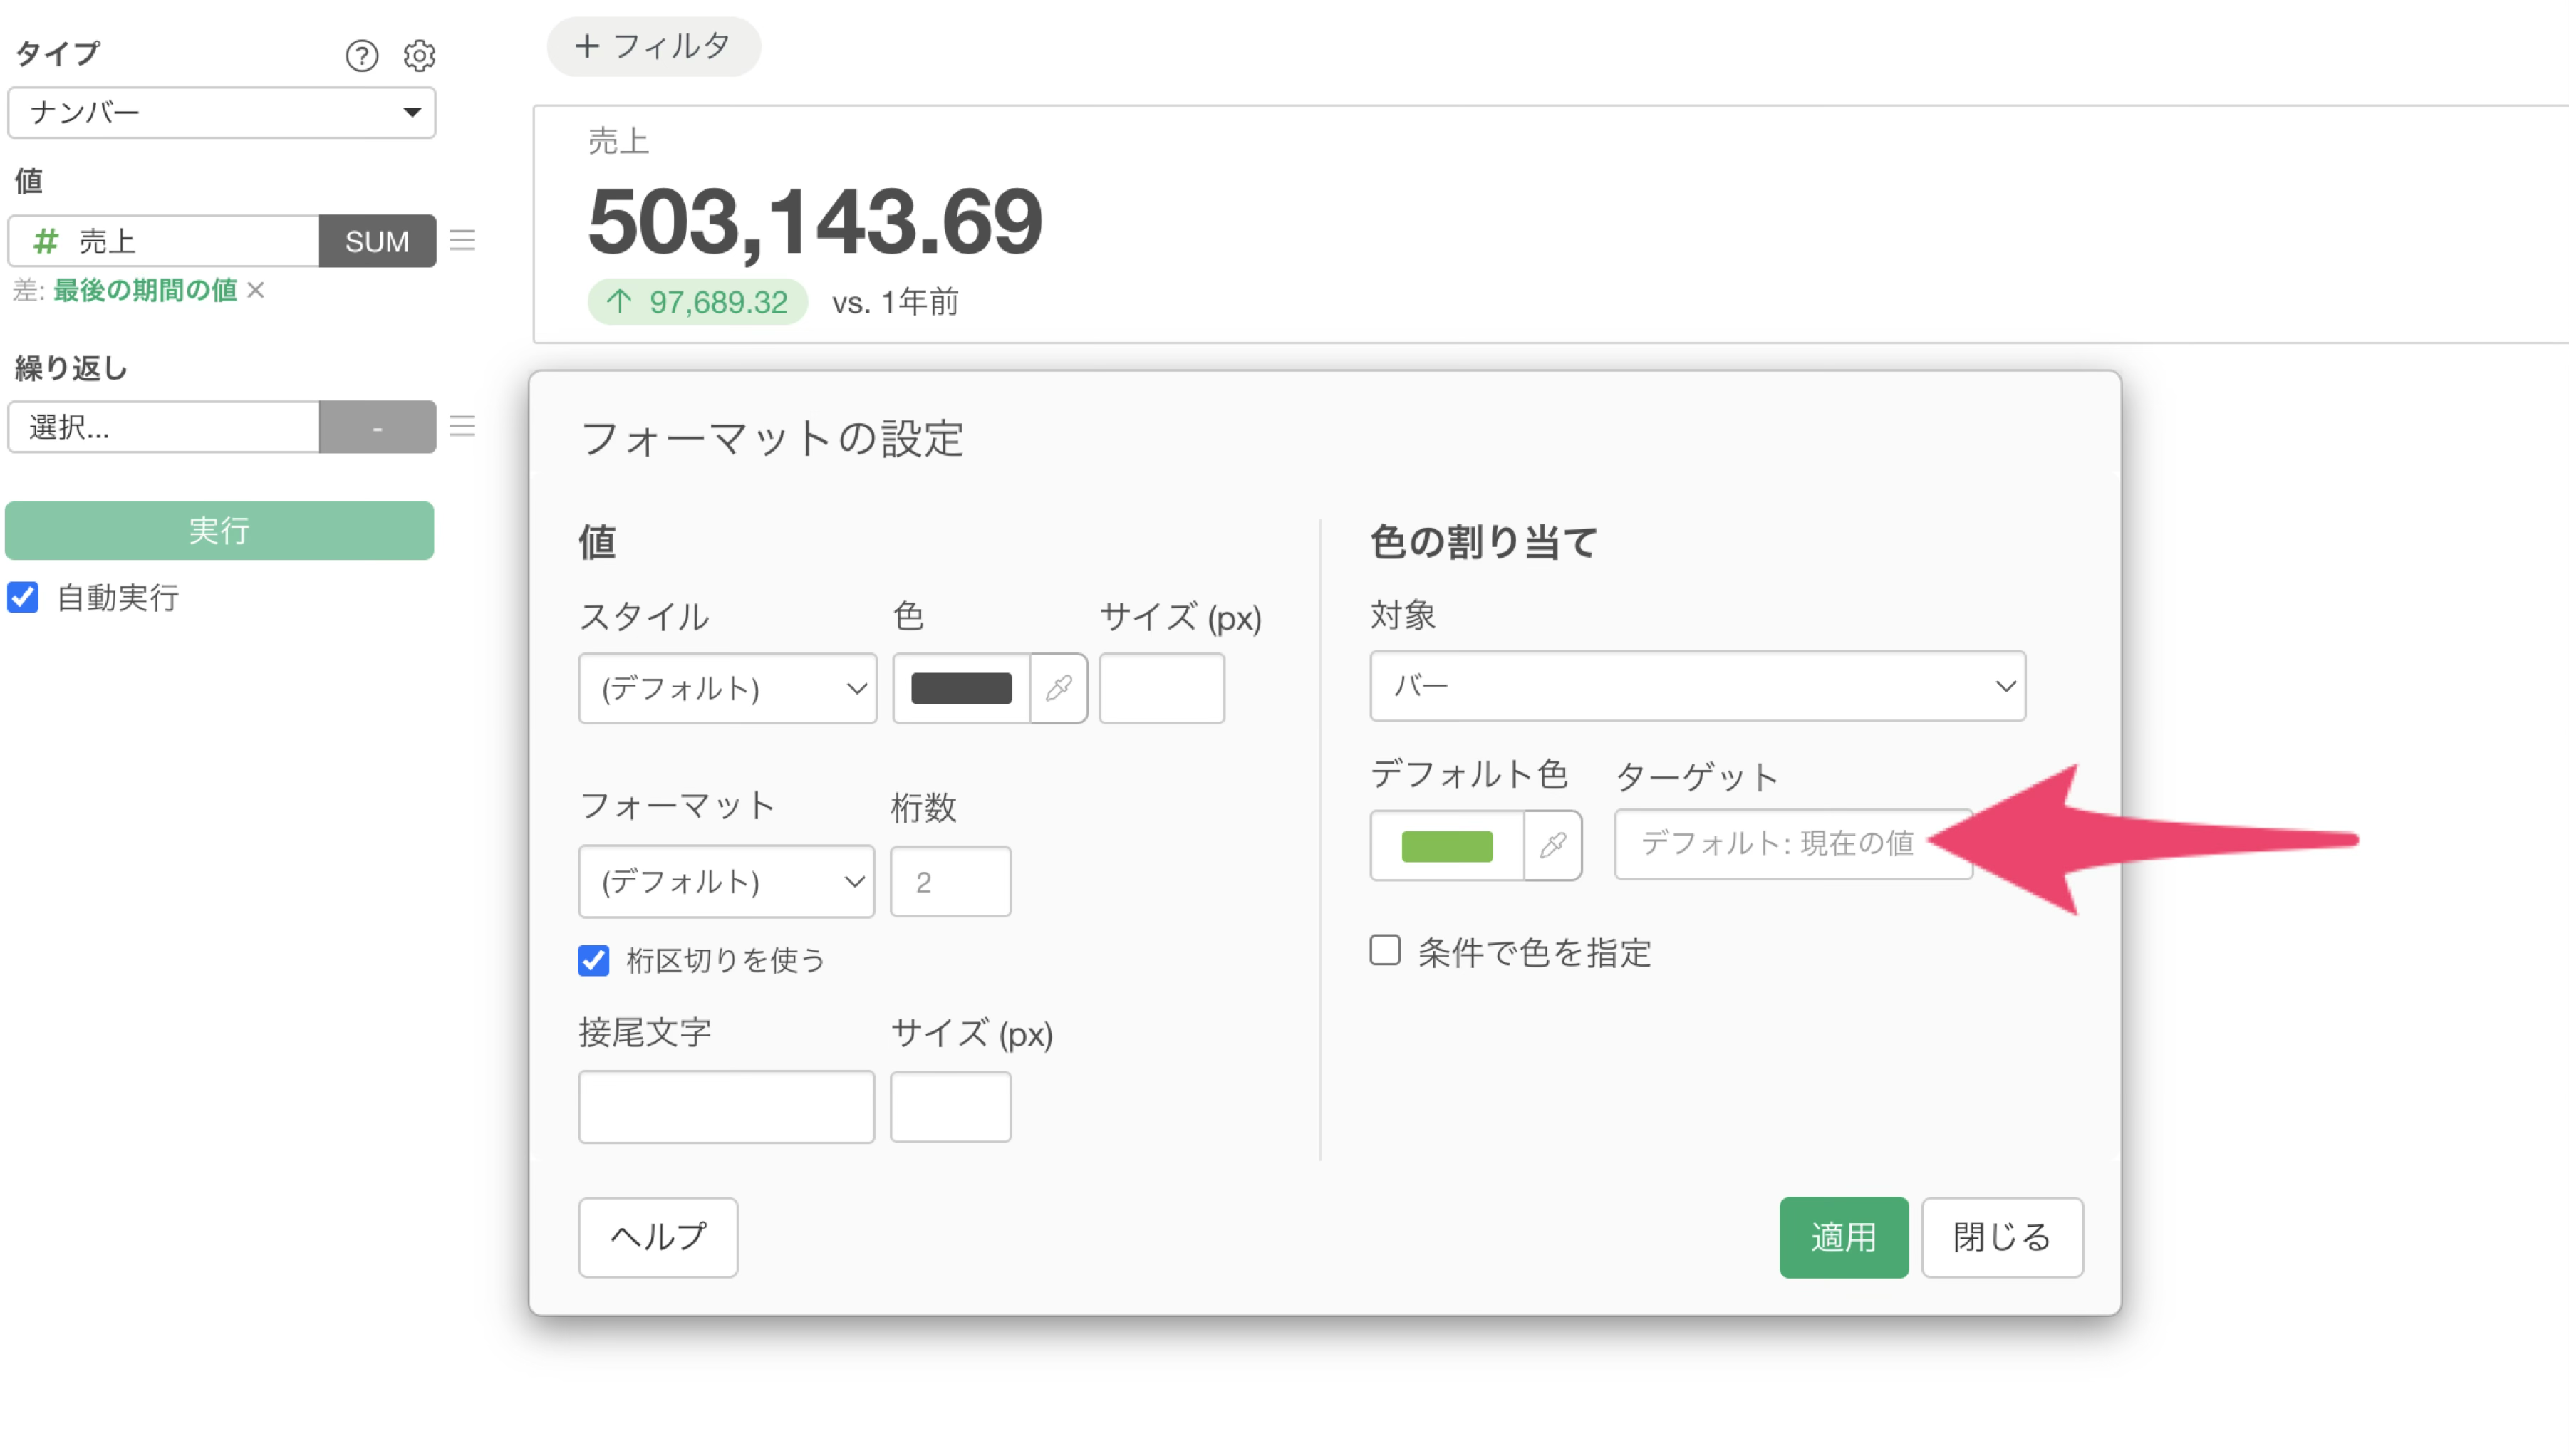Open the ナンバー chart type dropdown

221,112
